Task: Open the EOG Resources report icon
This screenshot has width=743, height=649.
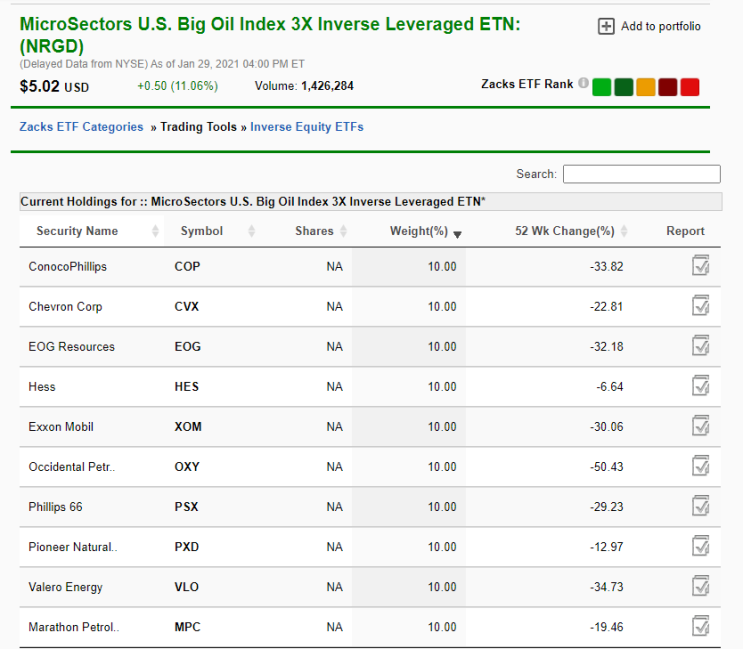Action: (700, 346)
